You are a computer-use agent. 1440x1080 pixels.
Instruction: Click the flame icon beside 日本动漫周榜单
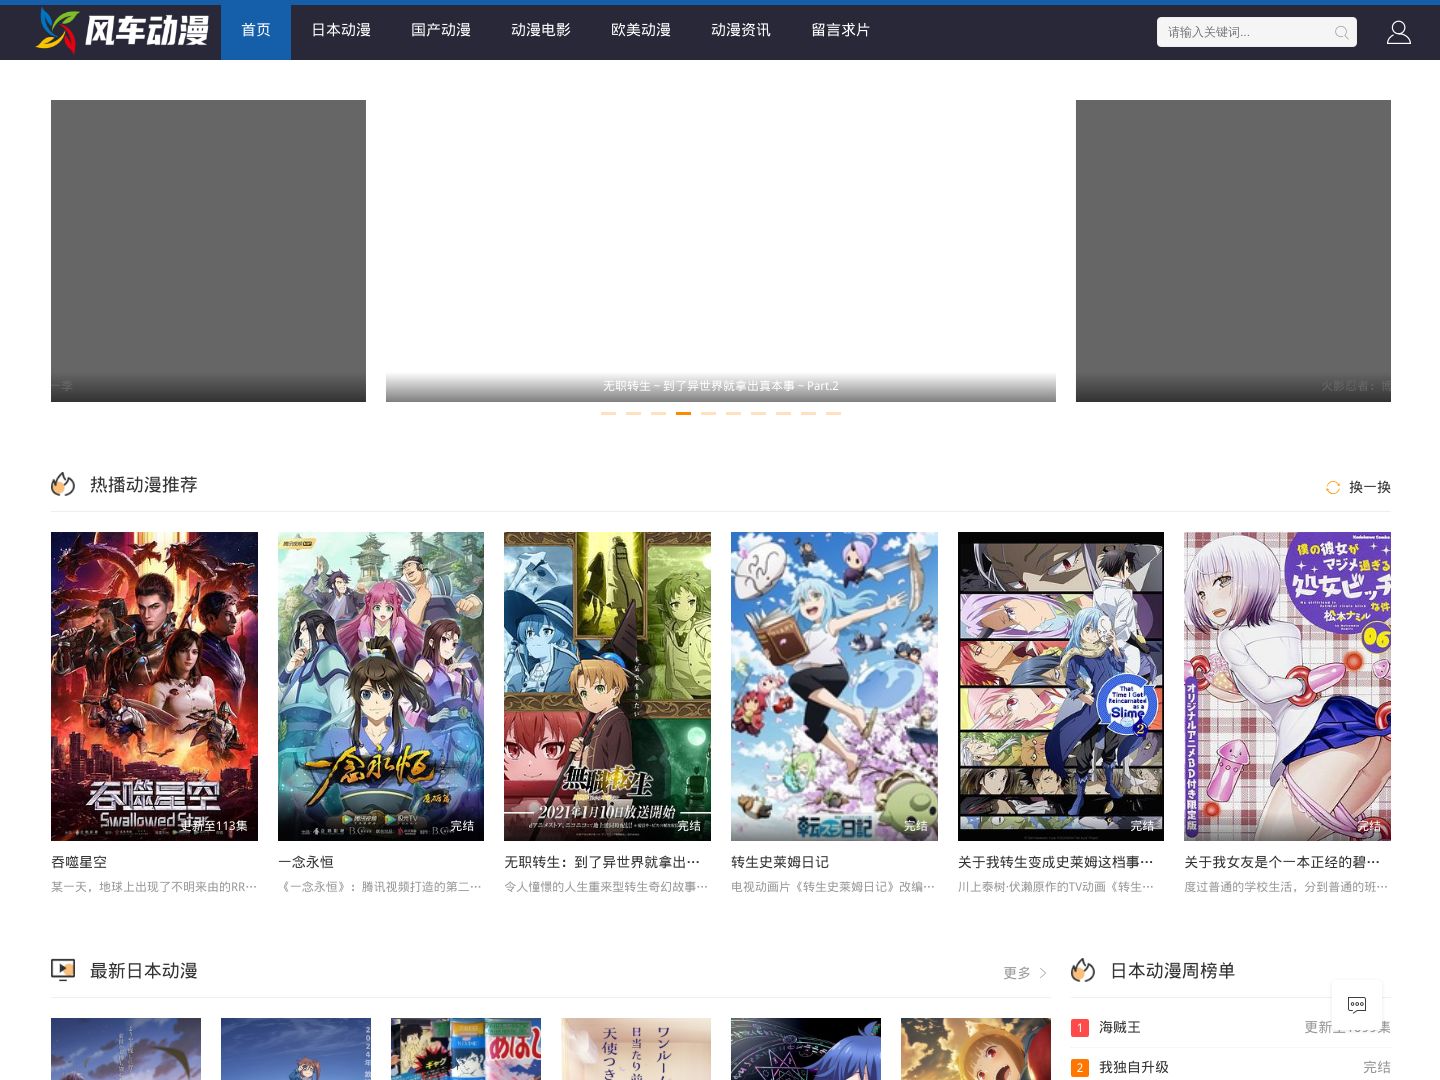[x=1083, y=970]
